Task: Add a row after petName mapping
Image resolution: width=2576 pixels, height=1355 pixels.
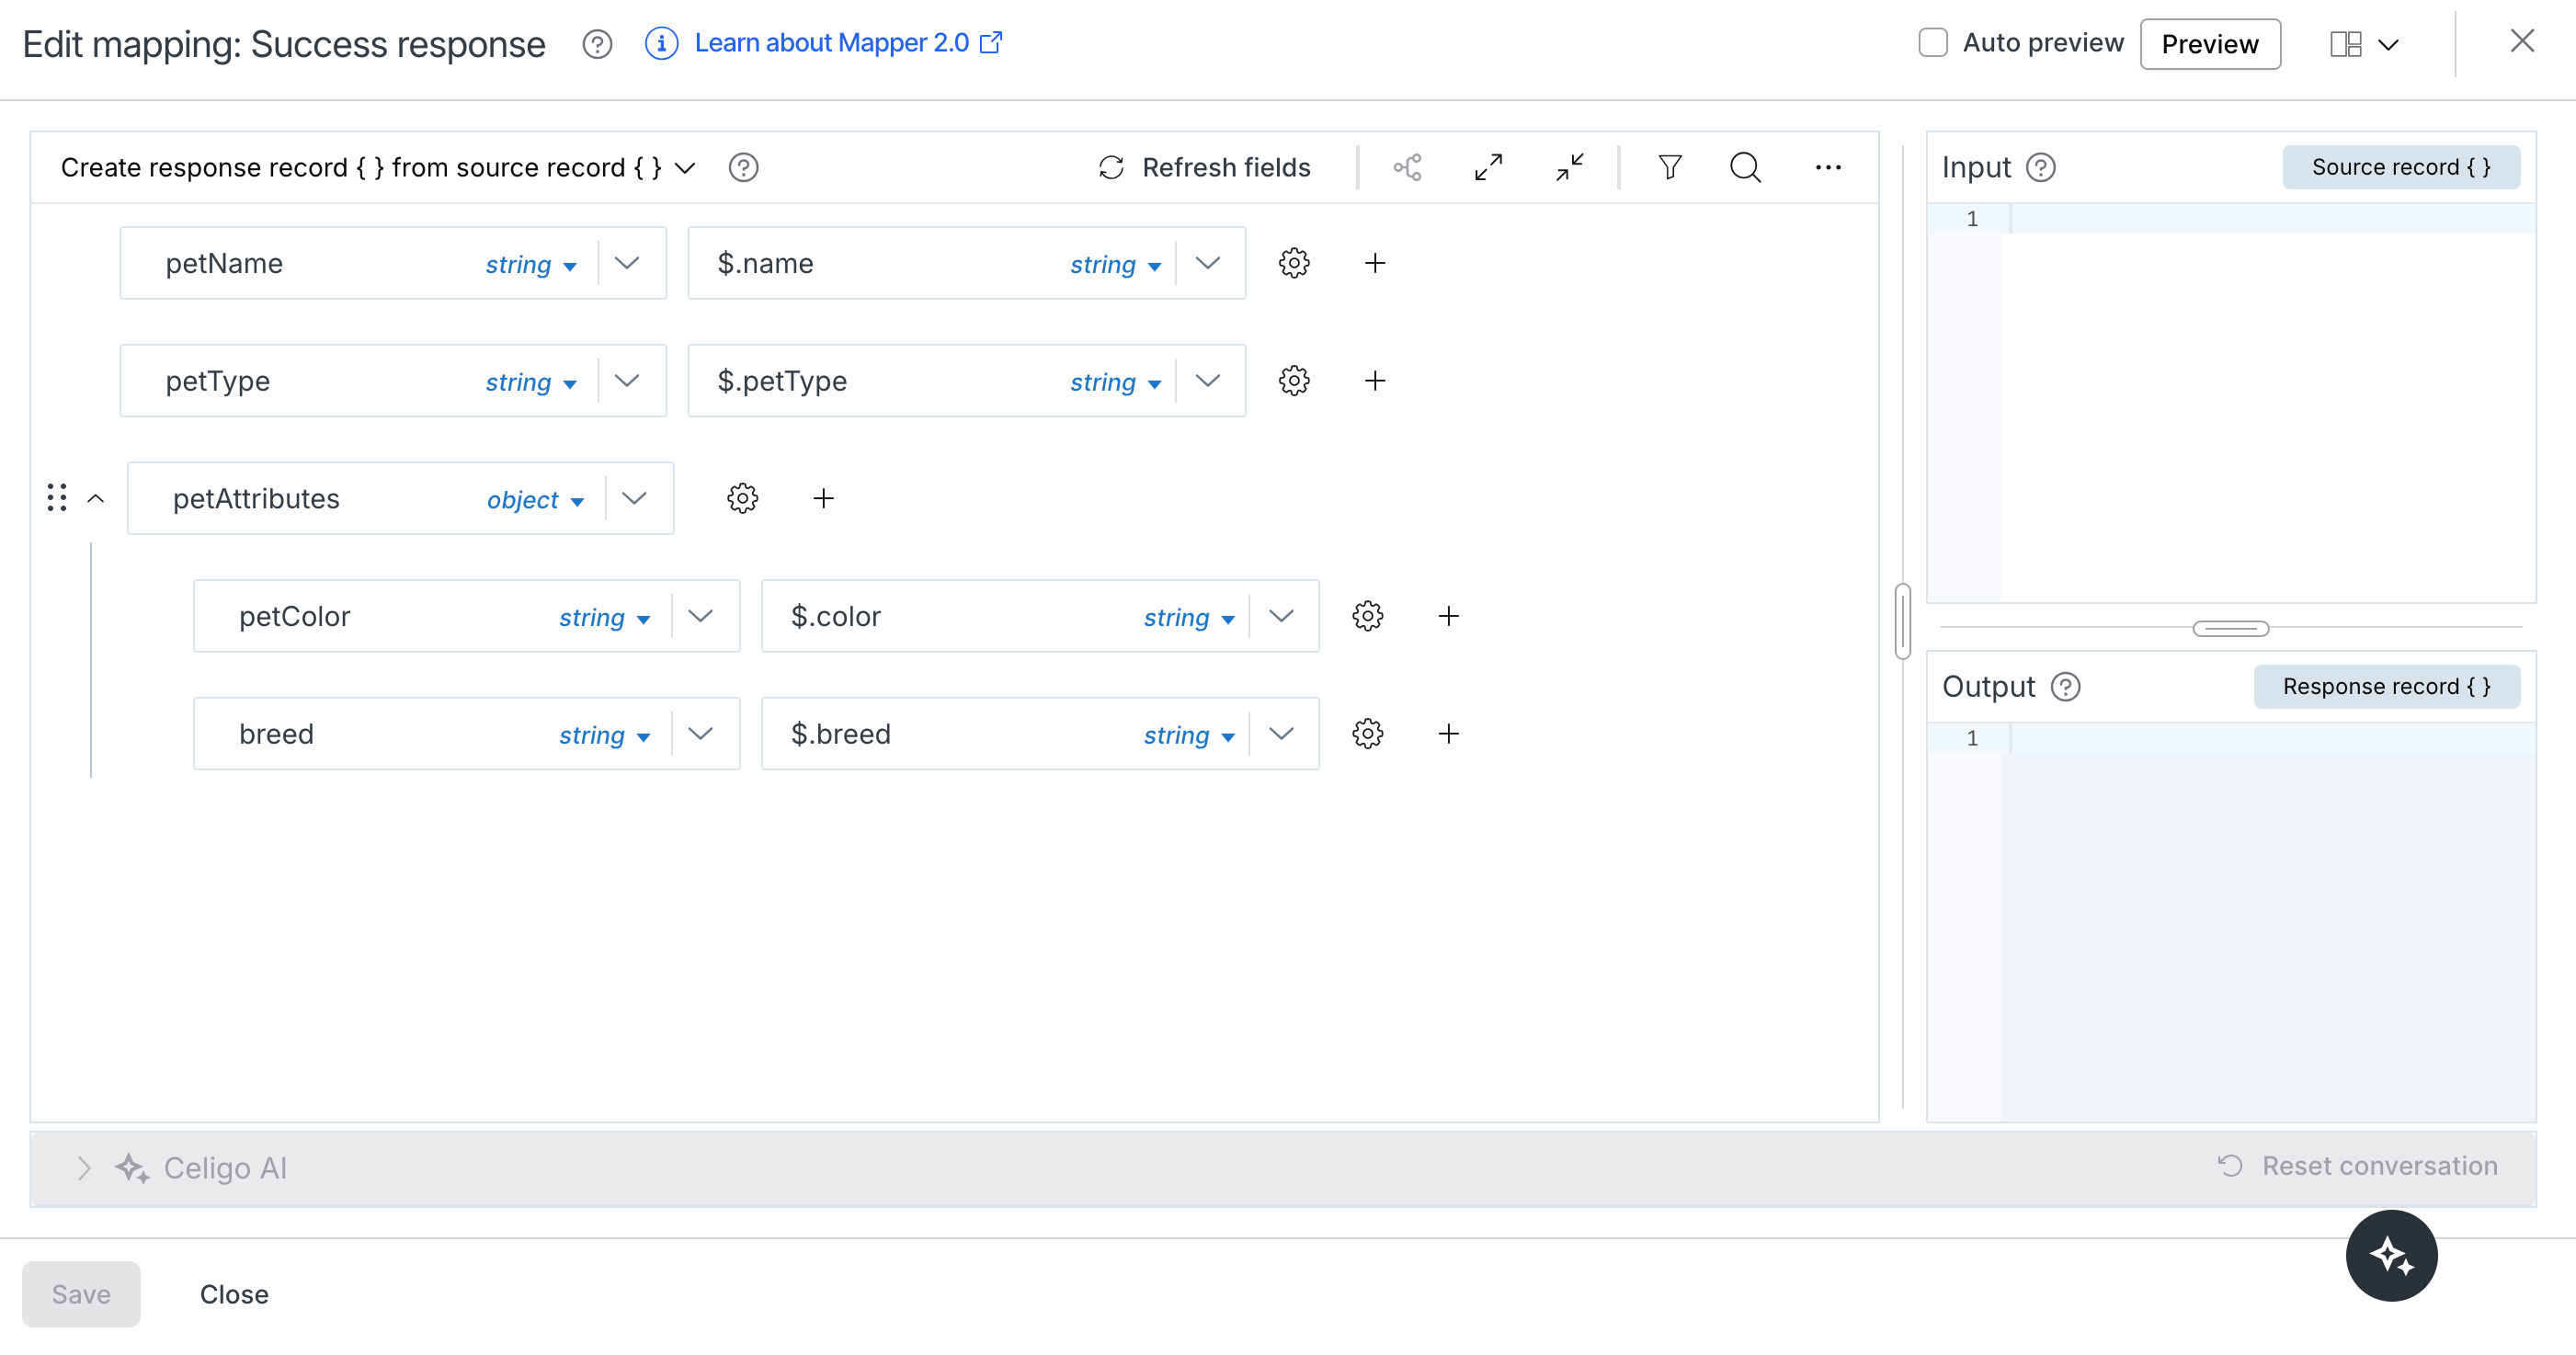Action: 1375,263
